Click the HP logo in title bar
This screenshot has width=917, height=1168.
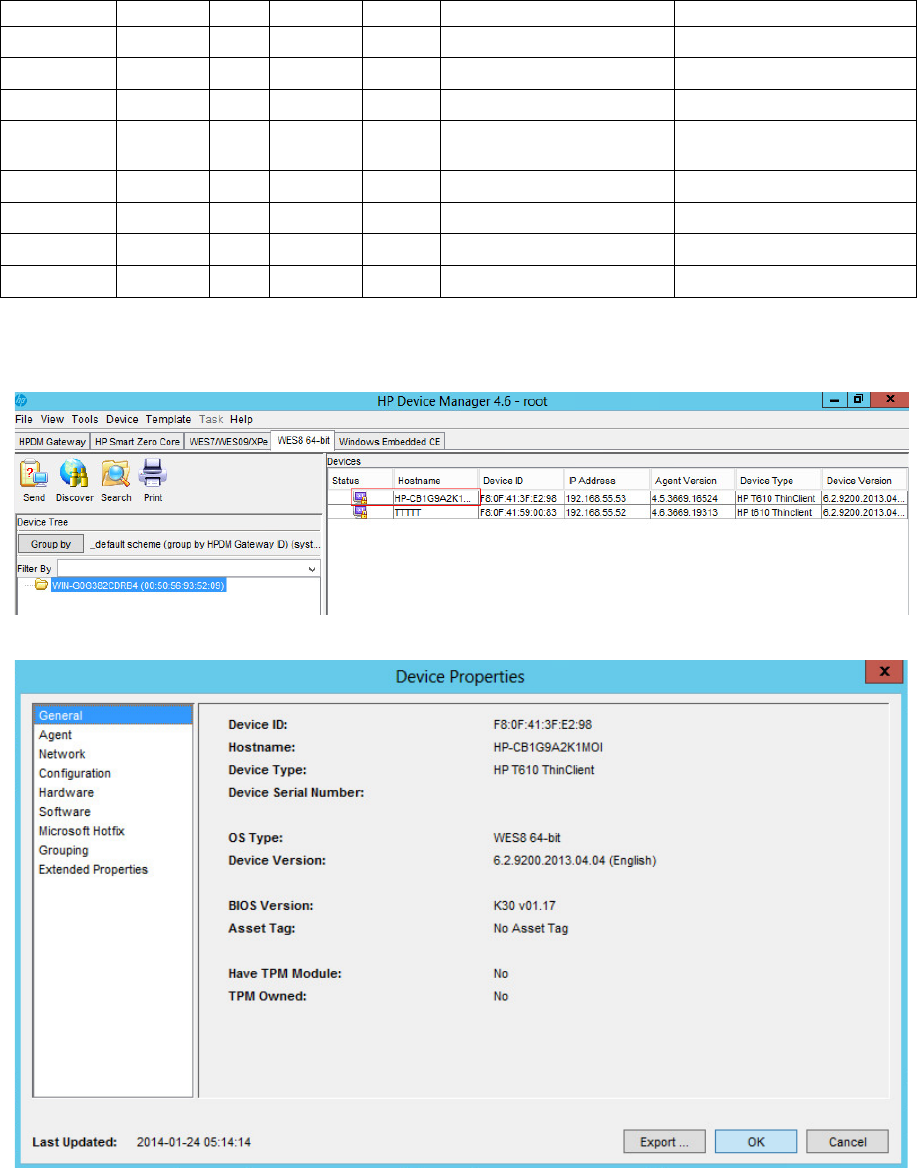pyautogui.click(x=21, y=401)
